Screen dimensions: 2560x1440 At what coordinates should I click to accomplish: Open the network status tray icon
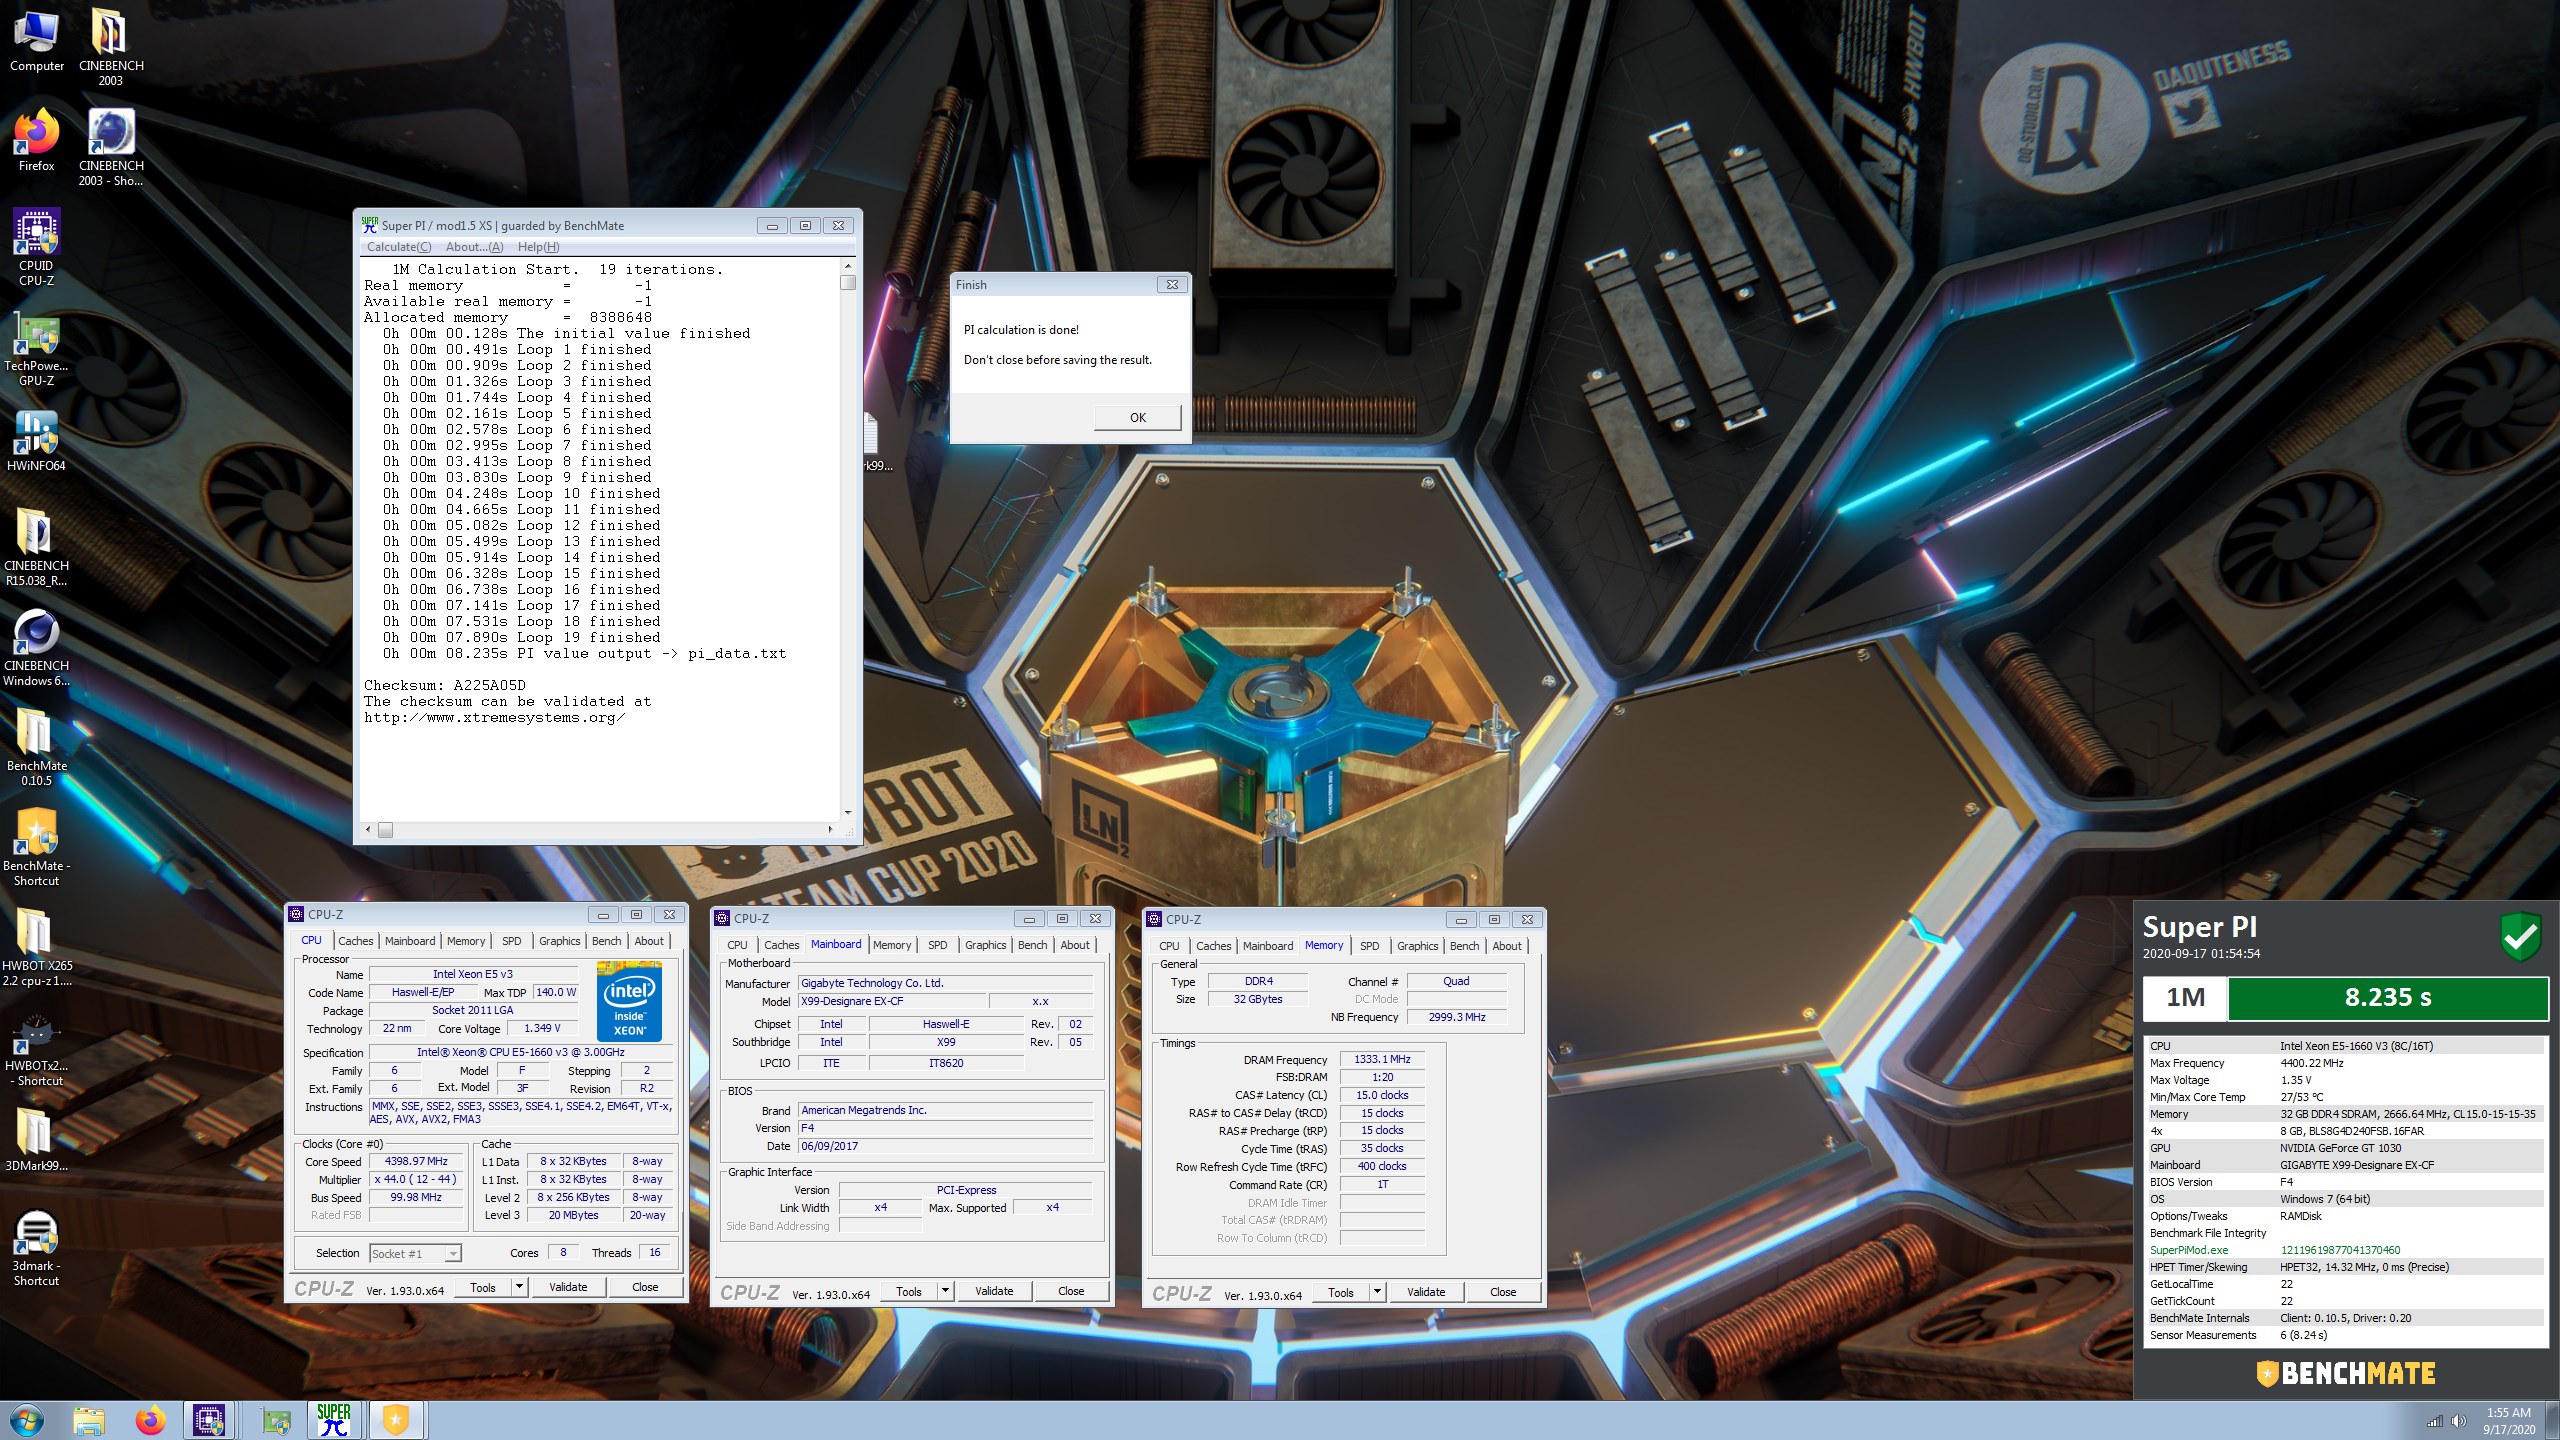tap(2435, 1421)
